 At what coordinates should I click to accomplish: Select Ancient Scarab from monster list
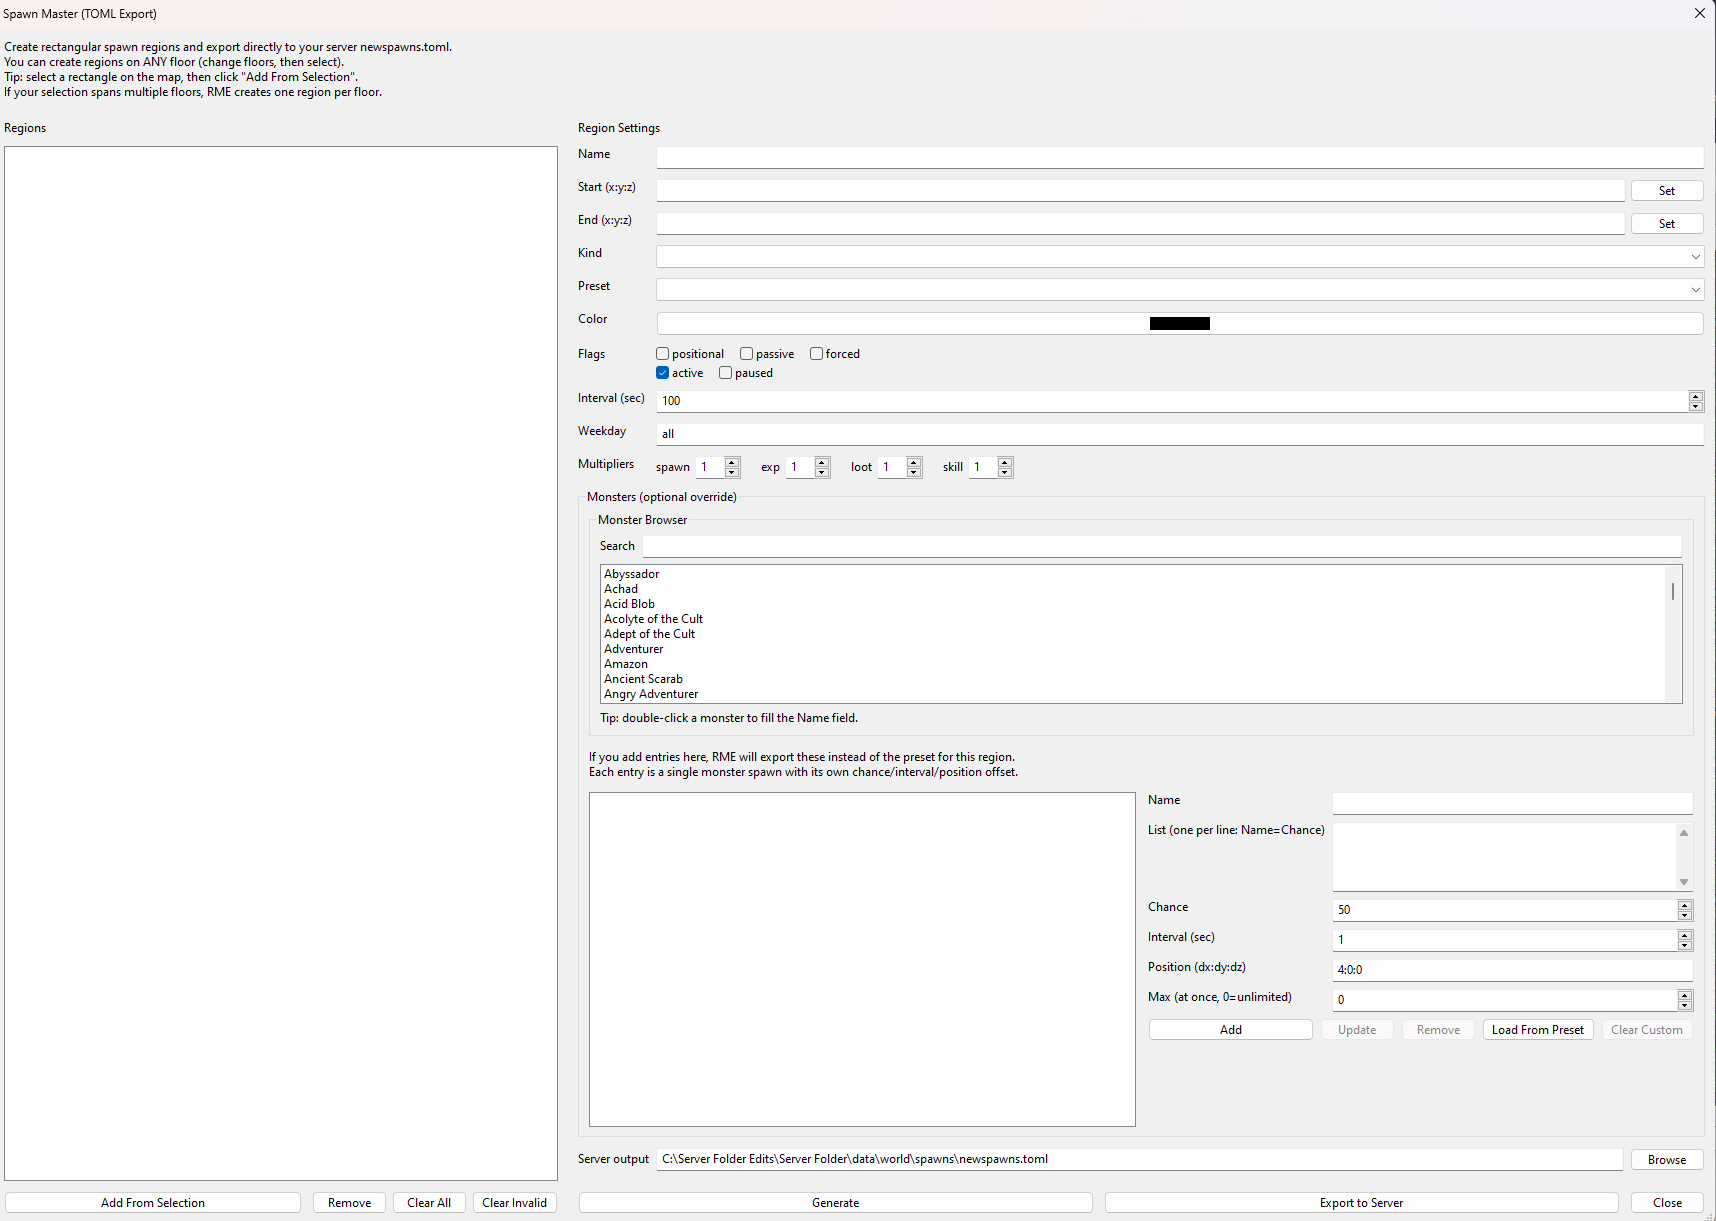(x=643, y=679)
